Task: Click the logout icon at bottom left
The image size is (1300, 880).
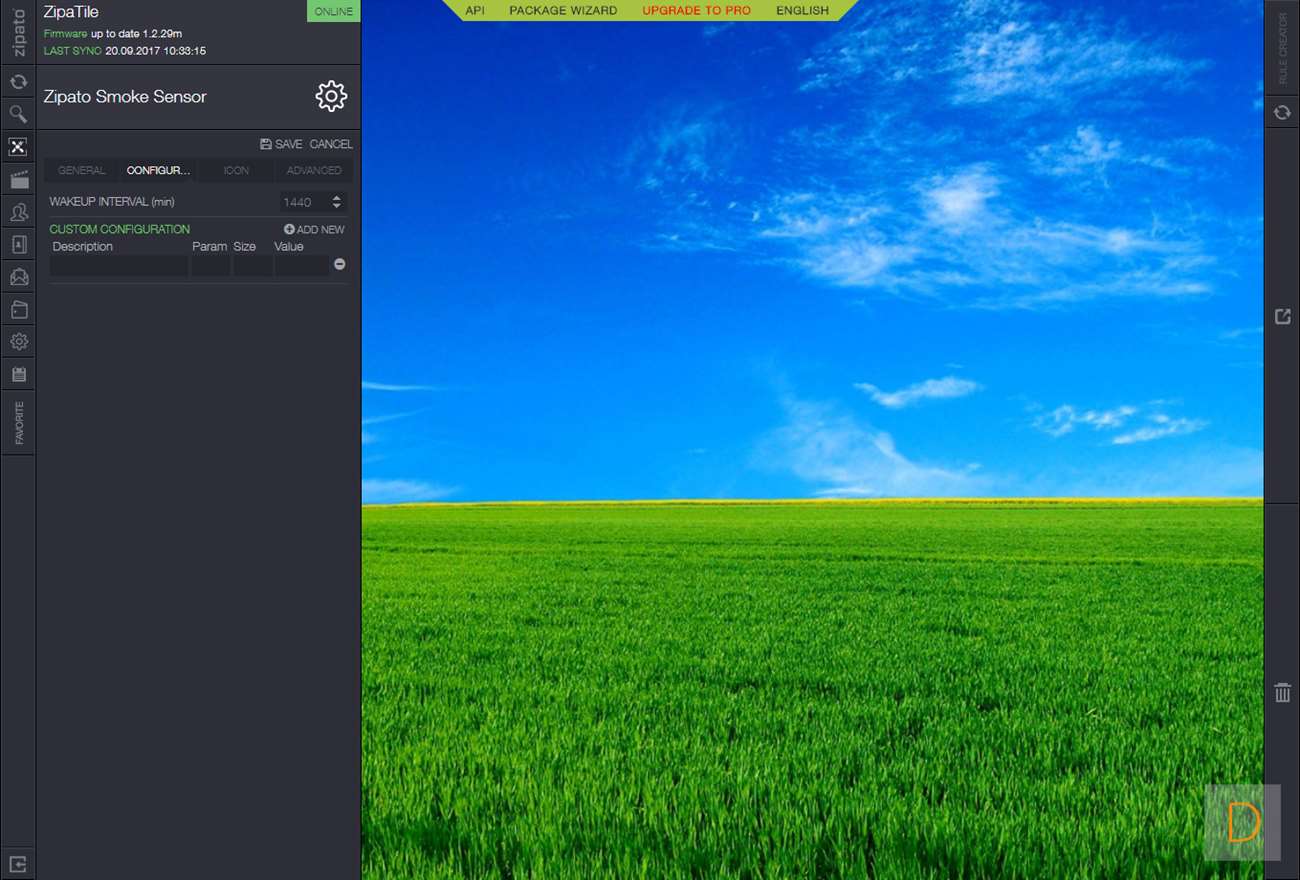Action: coord(18,864)
